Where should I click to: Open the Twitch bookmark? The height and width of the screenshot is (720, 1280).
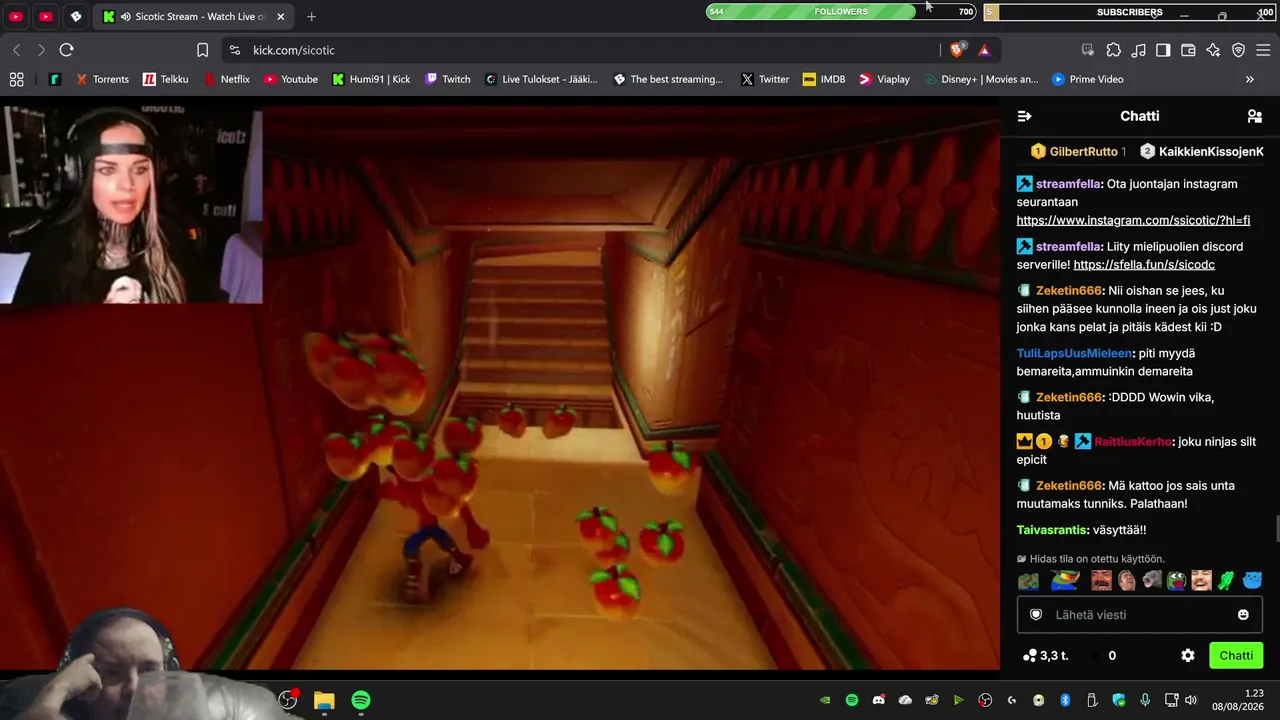coord(447,79)
